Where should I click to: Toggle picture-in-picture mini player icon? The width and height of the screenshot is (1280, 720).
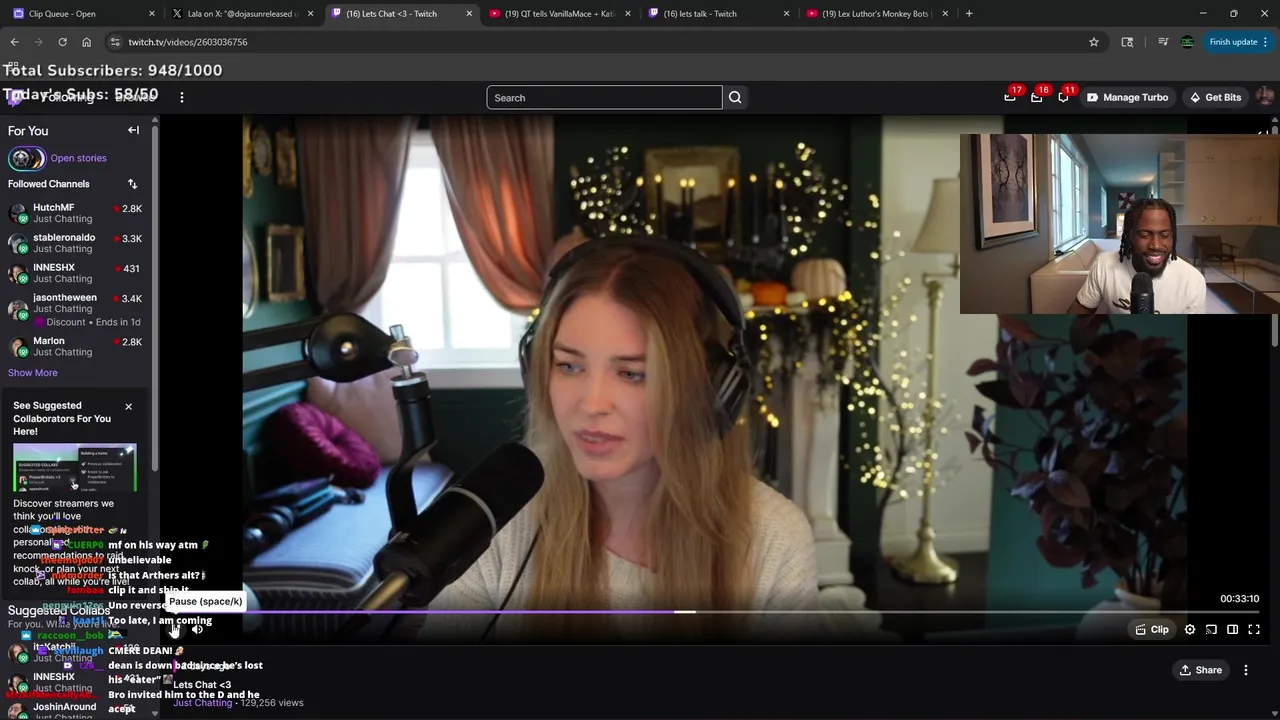1211,630
